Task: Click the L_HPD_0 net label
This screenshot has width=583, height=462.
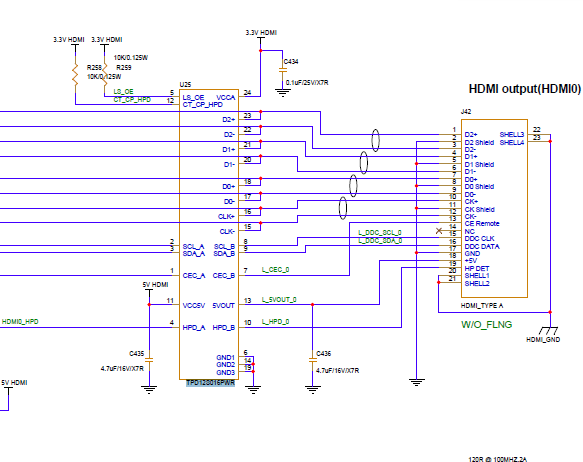Action: pos(276,322)
